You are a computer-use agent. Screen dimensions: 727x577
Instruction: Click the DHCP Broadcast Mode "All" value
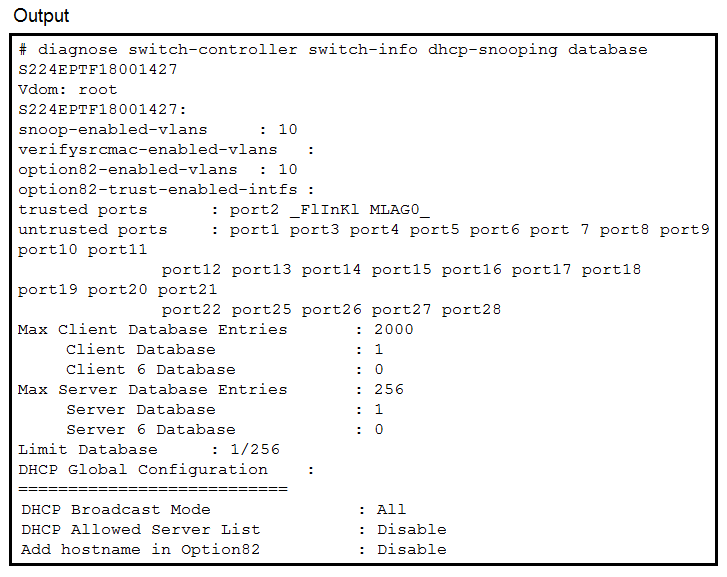[x=392, y=509]
